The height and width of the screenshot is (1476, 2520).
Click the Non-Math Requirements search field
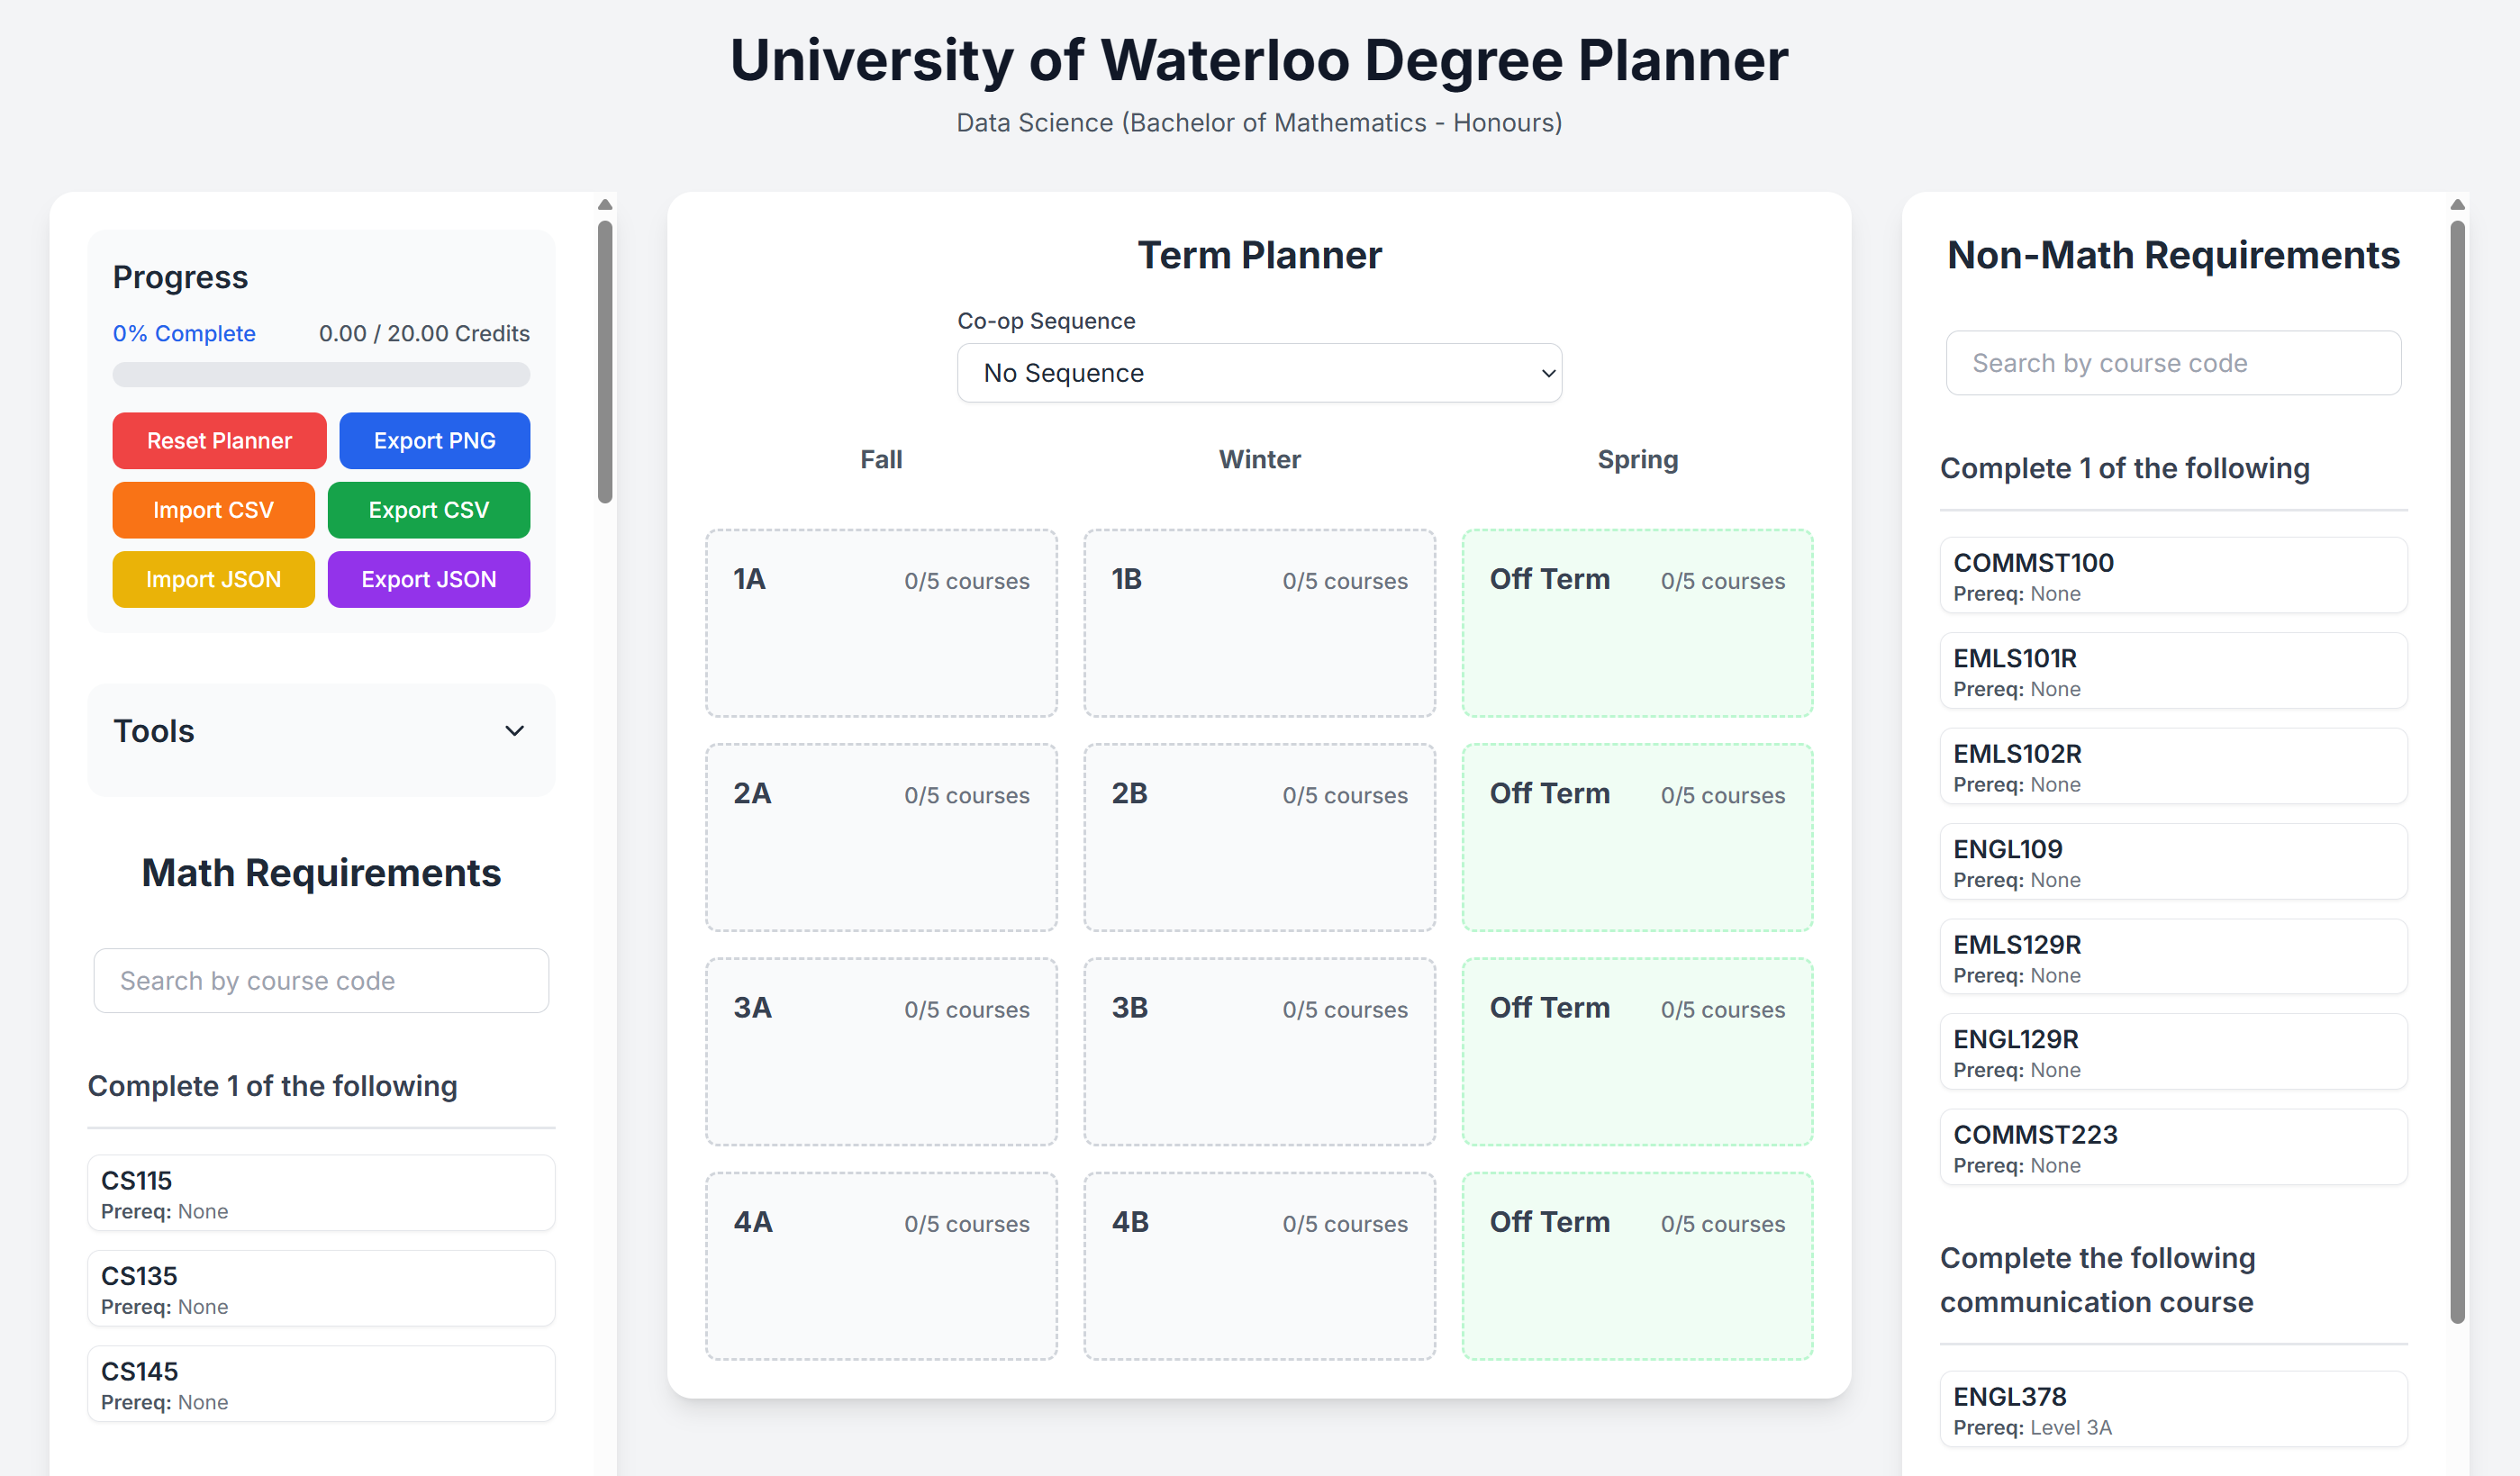coord(2172,362)
